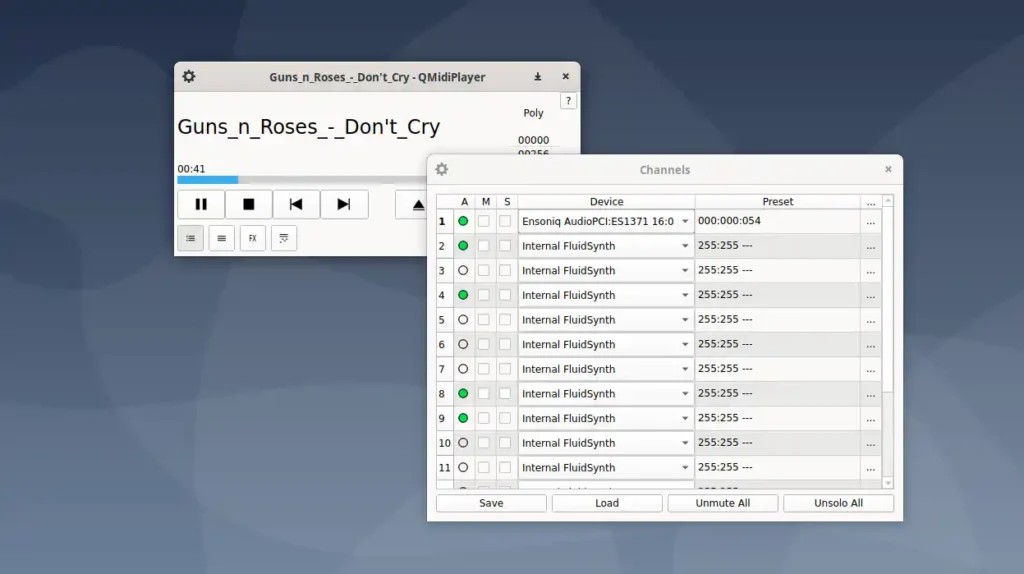Open channel 7 editor ellipsis button

pyautogui.click(x=871, y=369)
